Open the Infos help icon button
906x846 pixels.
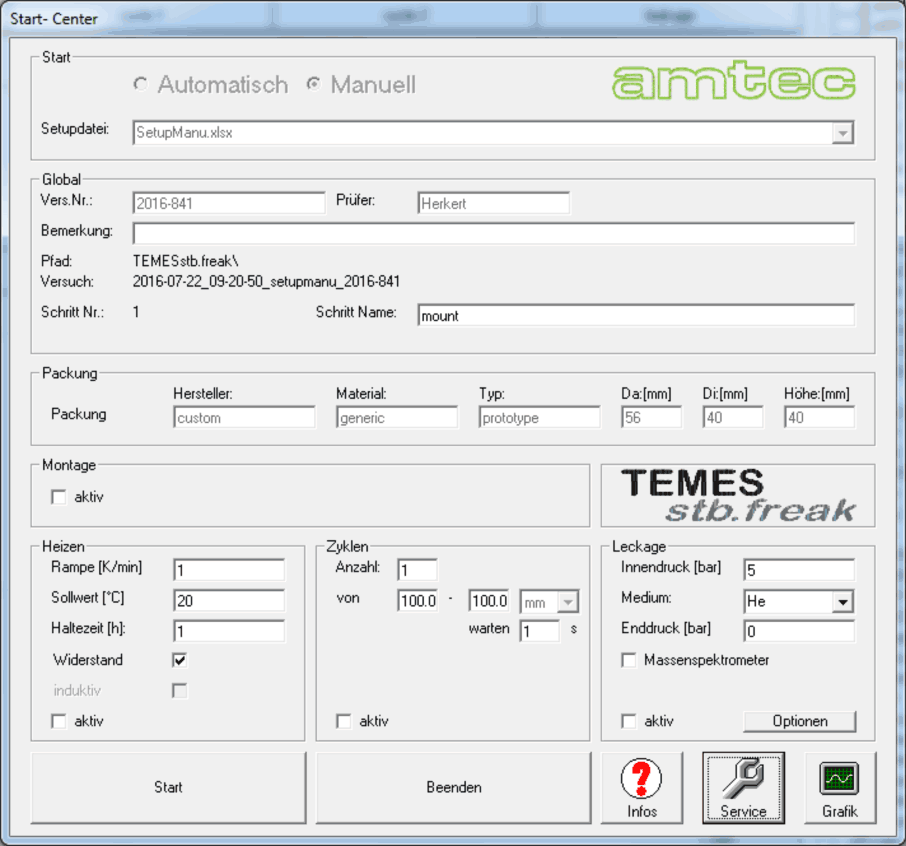(641, 788)
